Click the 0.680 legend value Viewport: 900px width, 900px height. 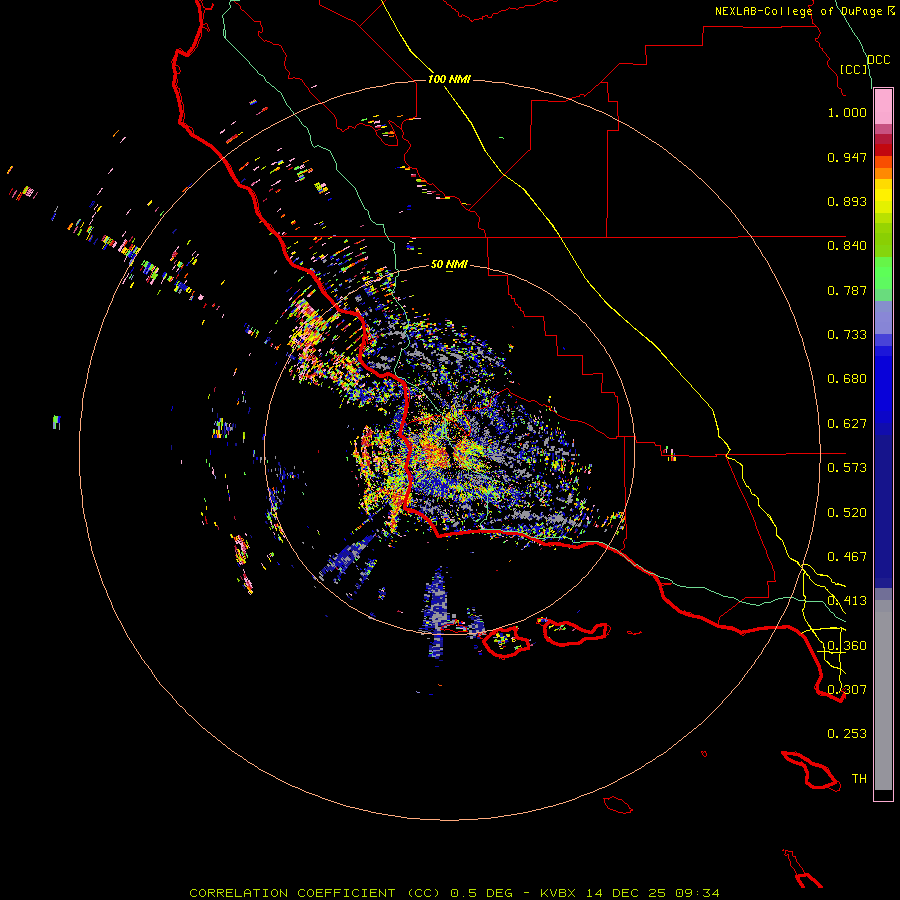[847, 379]
